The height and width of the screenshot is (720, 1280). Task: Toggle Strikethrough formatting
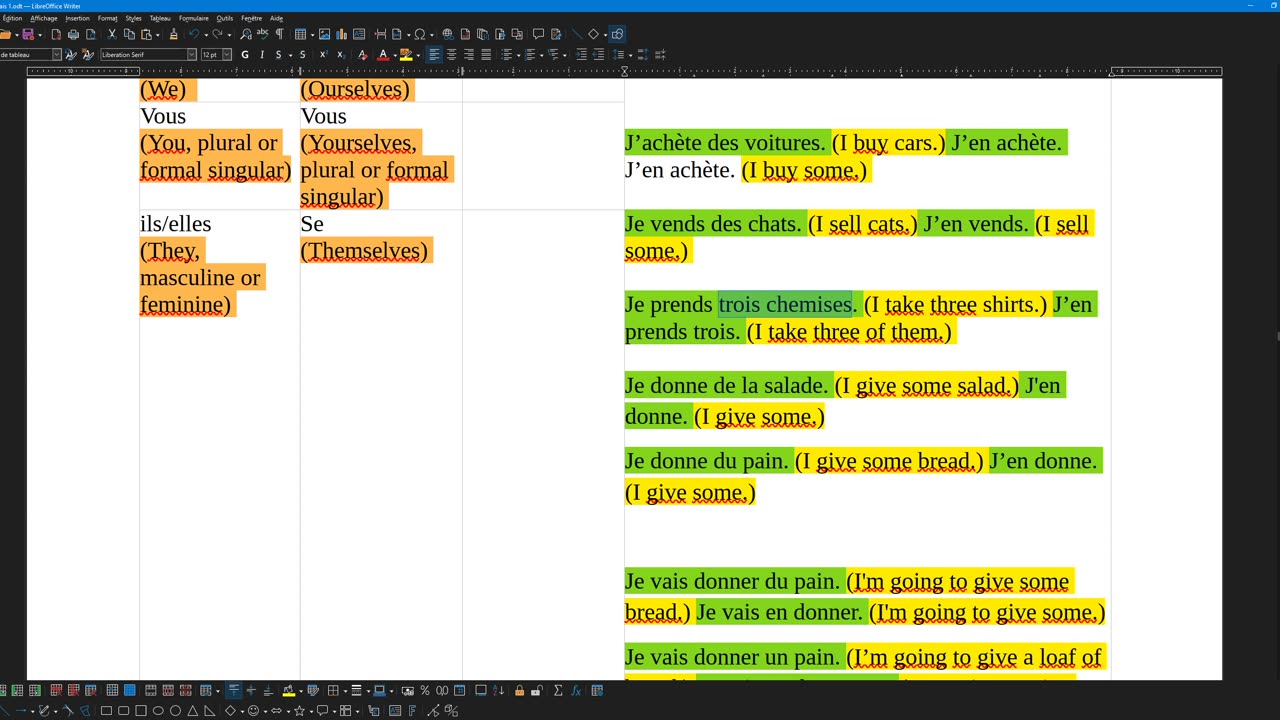[x=302, y=55]
